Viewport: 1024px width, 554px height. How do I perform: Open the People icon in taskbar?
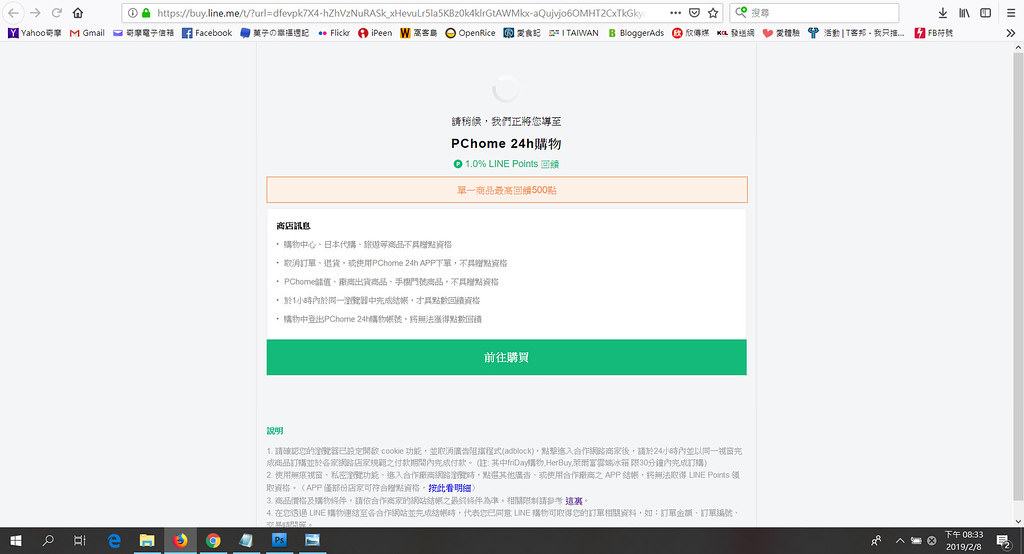click(x=876, y=540)
